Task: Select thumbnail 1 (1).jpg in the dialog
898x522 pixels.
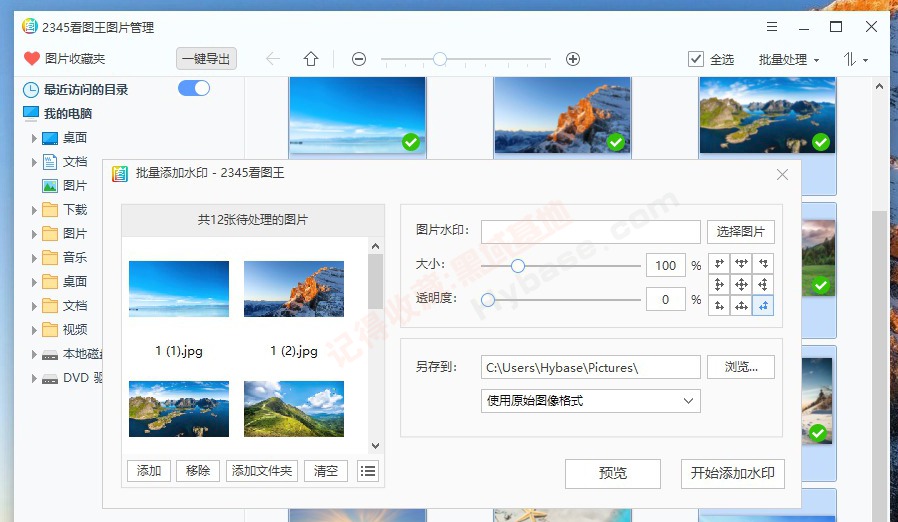Action: [x=179, y=289]
